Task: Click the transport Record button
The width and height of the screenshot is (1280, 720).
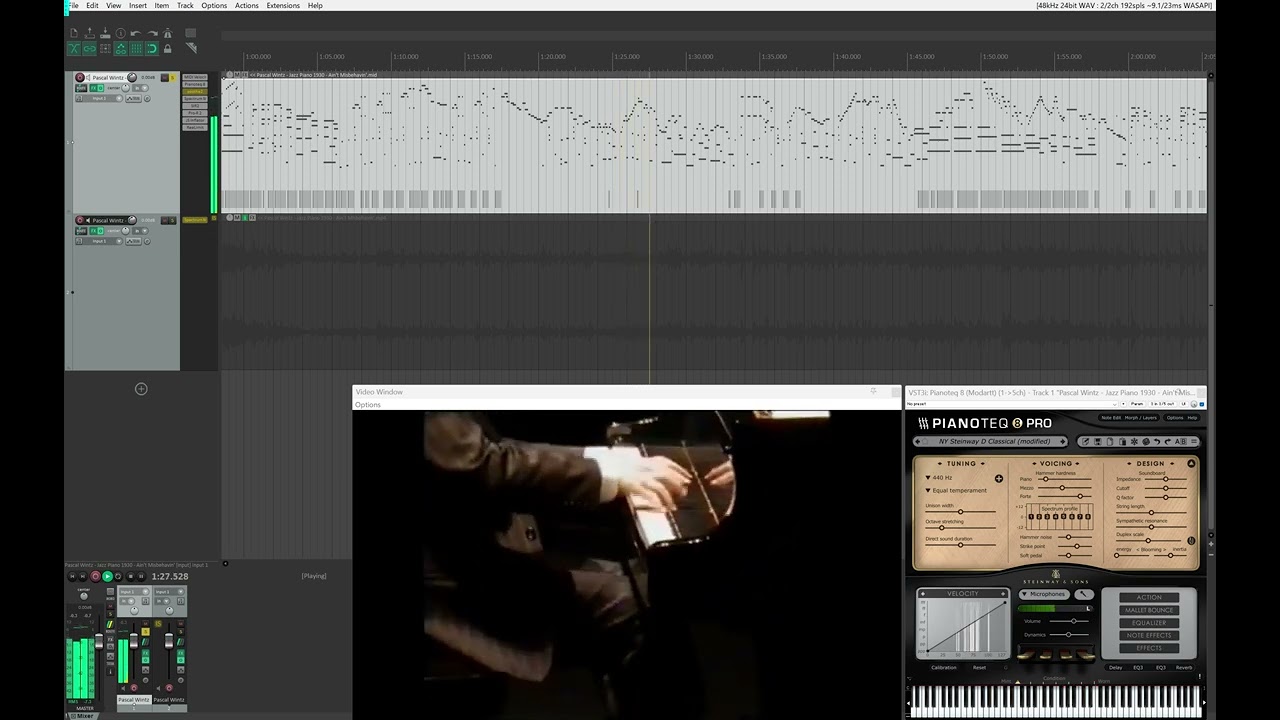Action: 95,576
